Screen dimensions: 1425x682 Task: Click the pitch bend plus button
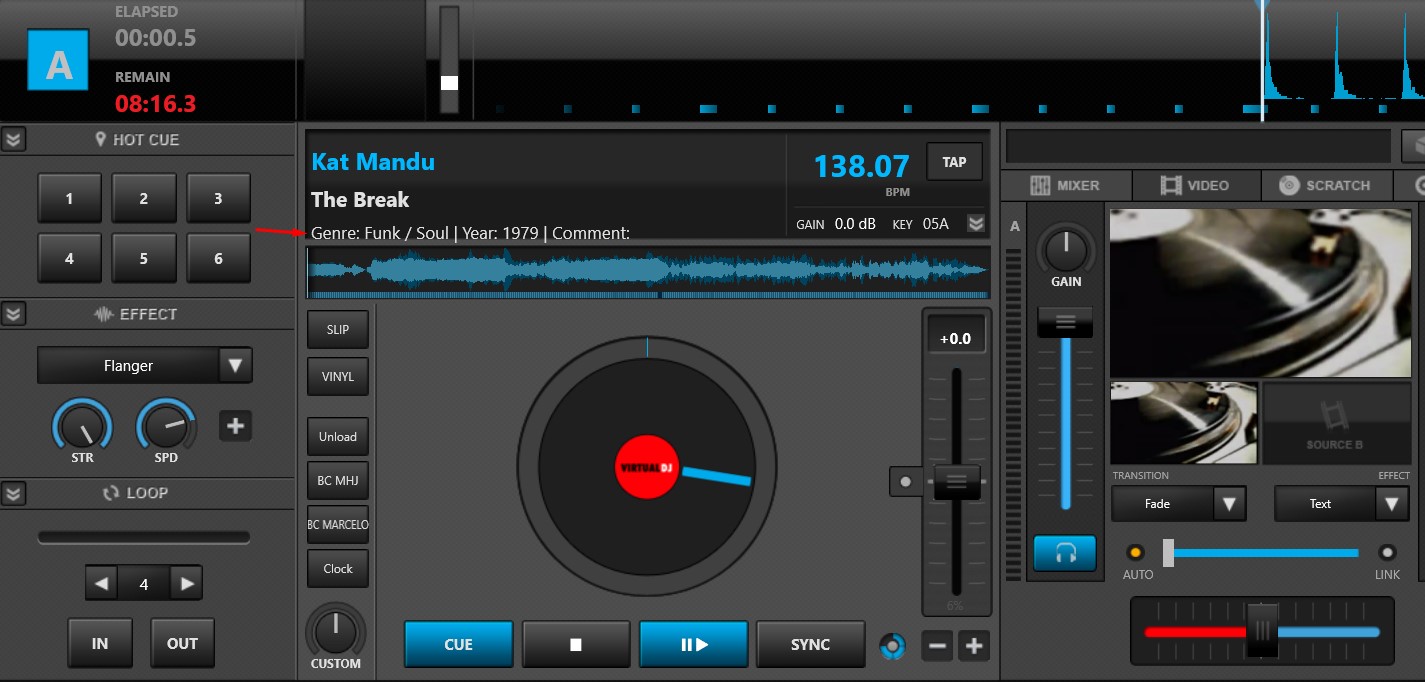coord(974,645)
